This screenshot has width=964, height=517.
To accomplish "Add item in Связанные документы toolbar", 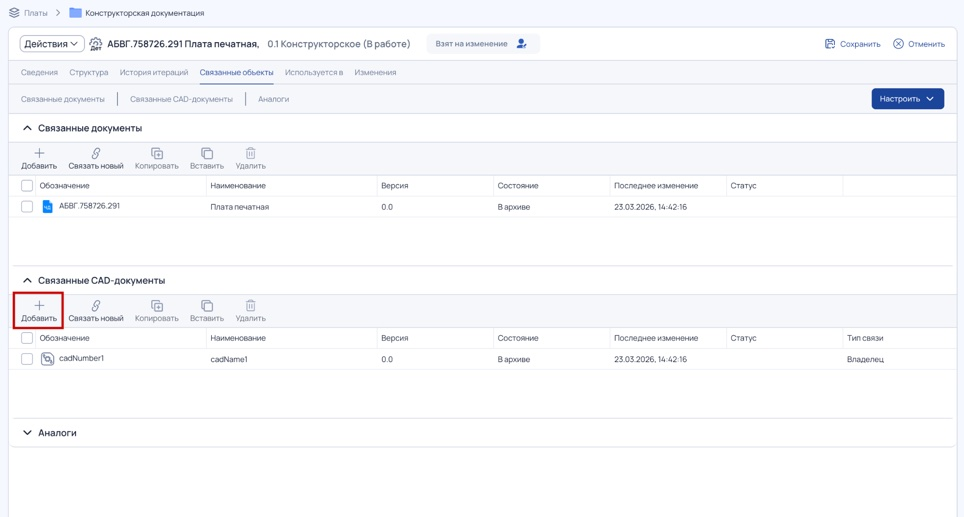I will pos(39,159).
